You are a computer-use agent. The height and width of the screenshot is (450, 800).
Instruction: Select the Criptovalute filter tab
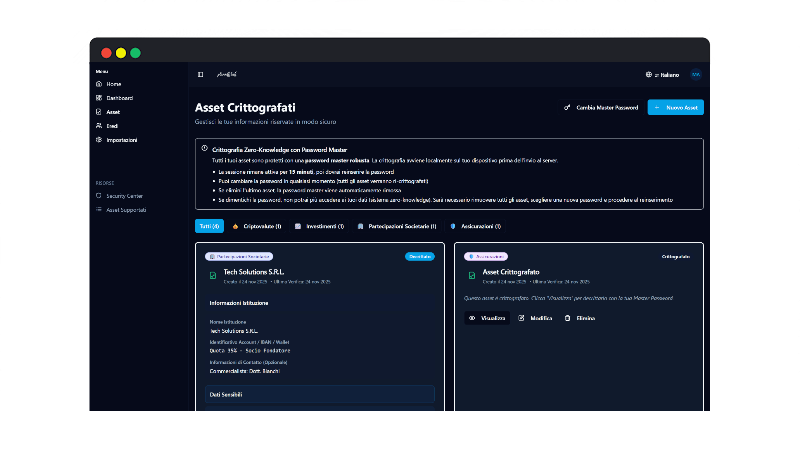(257, 226)
